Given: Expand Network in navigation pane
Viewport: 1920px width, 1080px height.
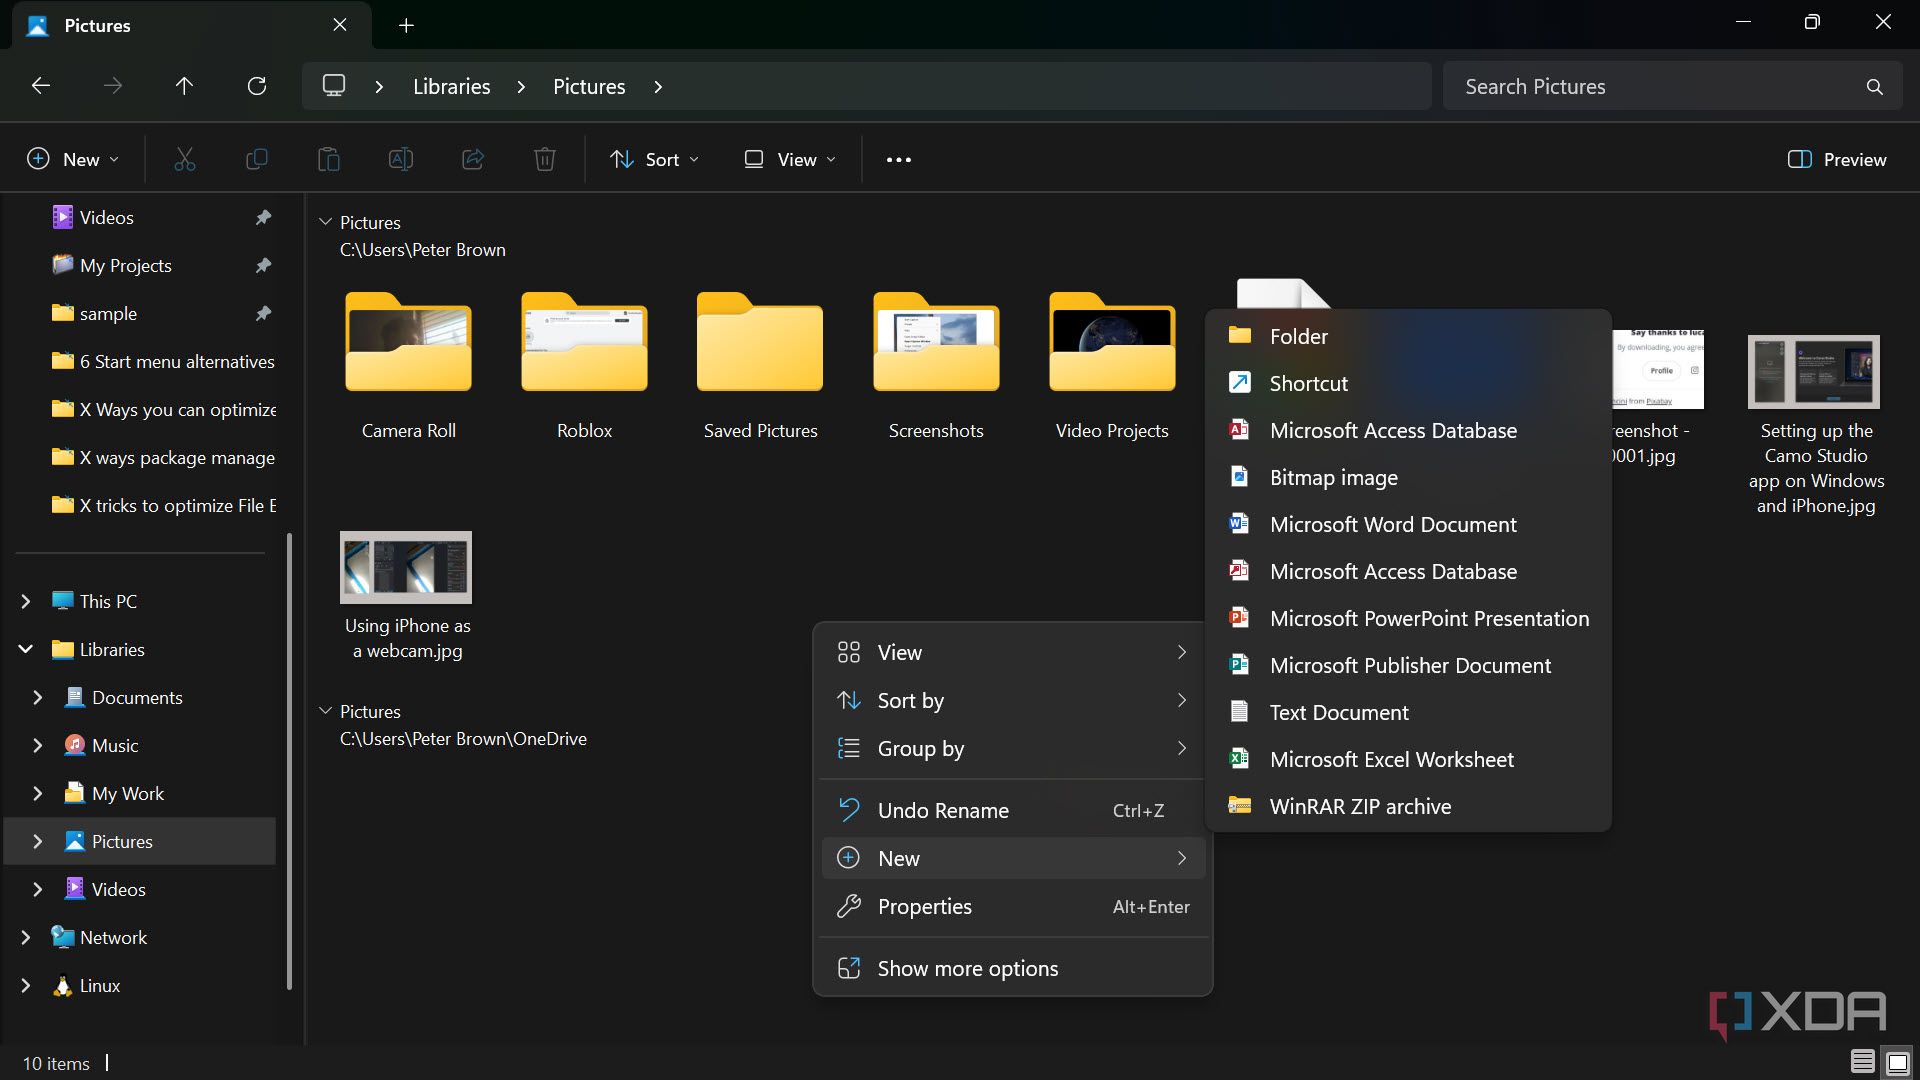Looking at the screenshot, I should pos(26,937).
